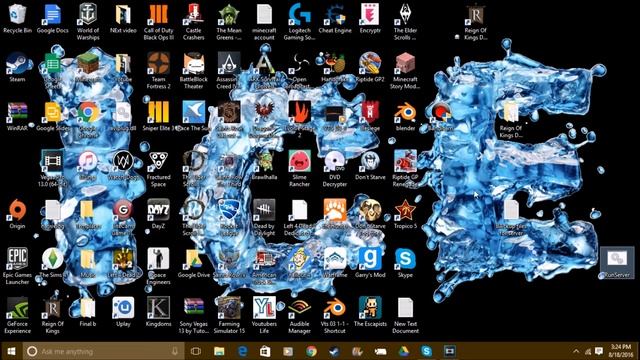The height and width of the screenshot is (360, 640).
Task: Select the Skype desktop shortcut
Action: point(405,264)
